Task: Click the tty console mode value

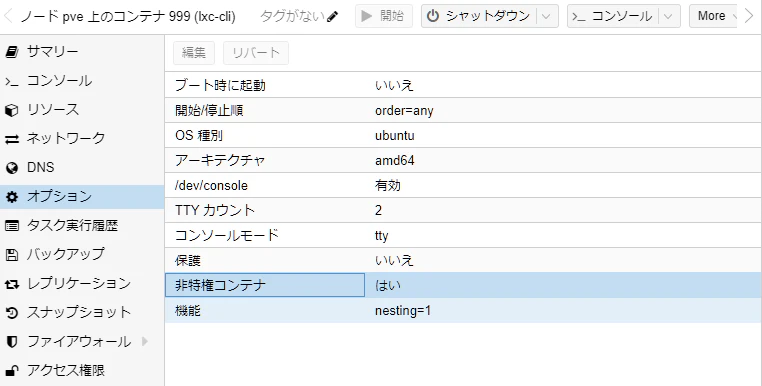Action: click(381, 236)
